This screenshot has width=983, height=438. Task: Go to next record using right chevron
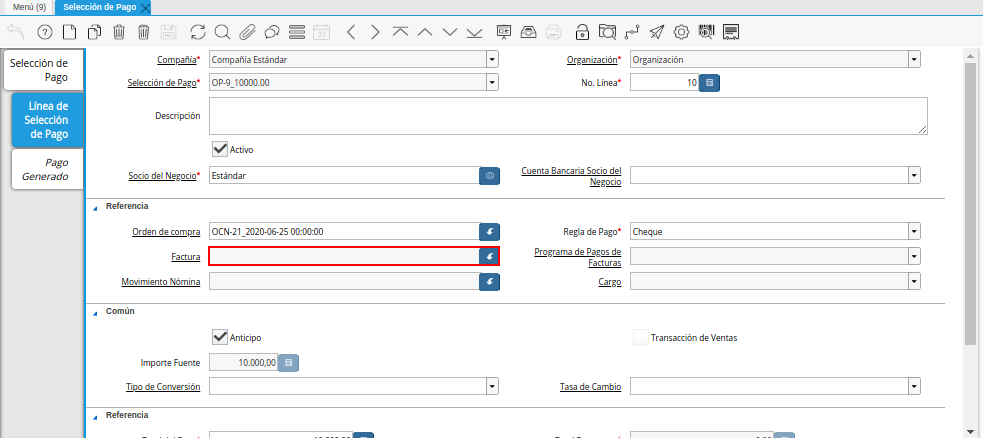click(375, 32)
